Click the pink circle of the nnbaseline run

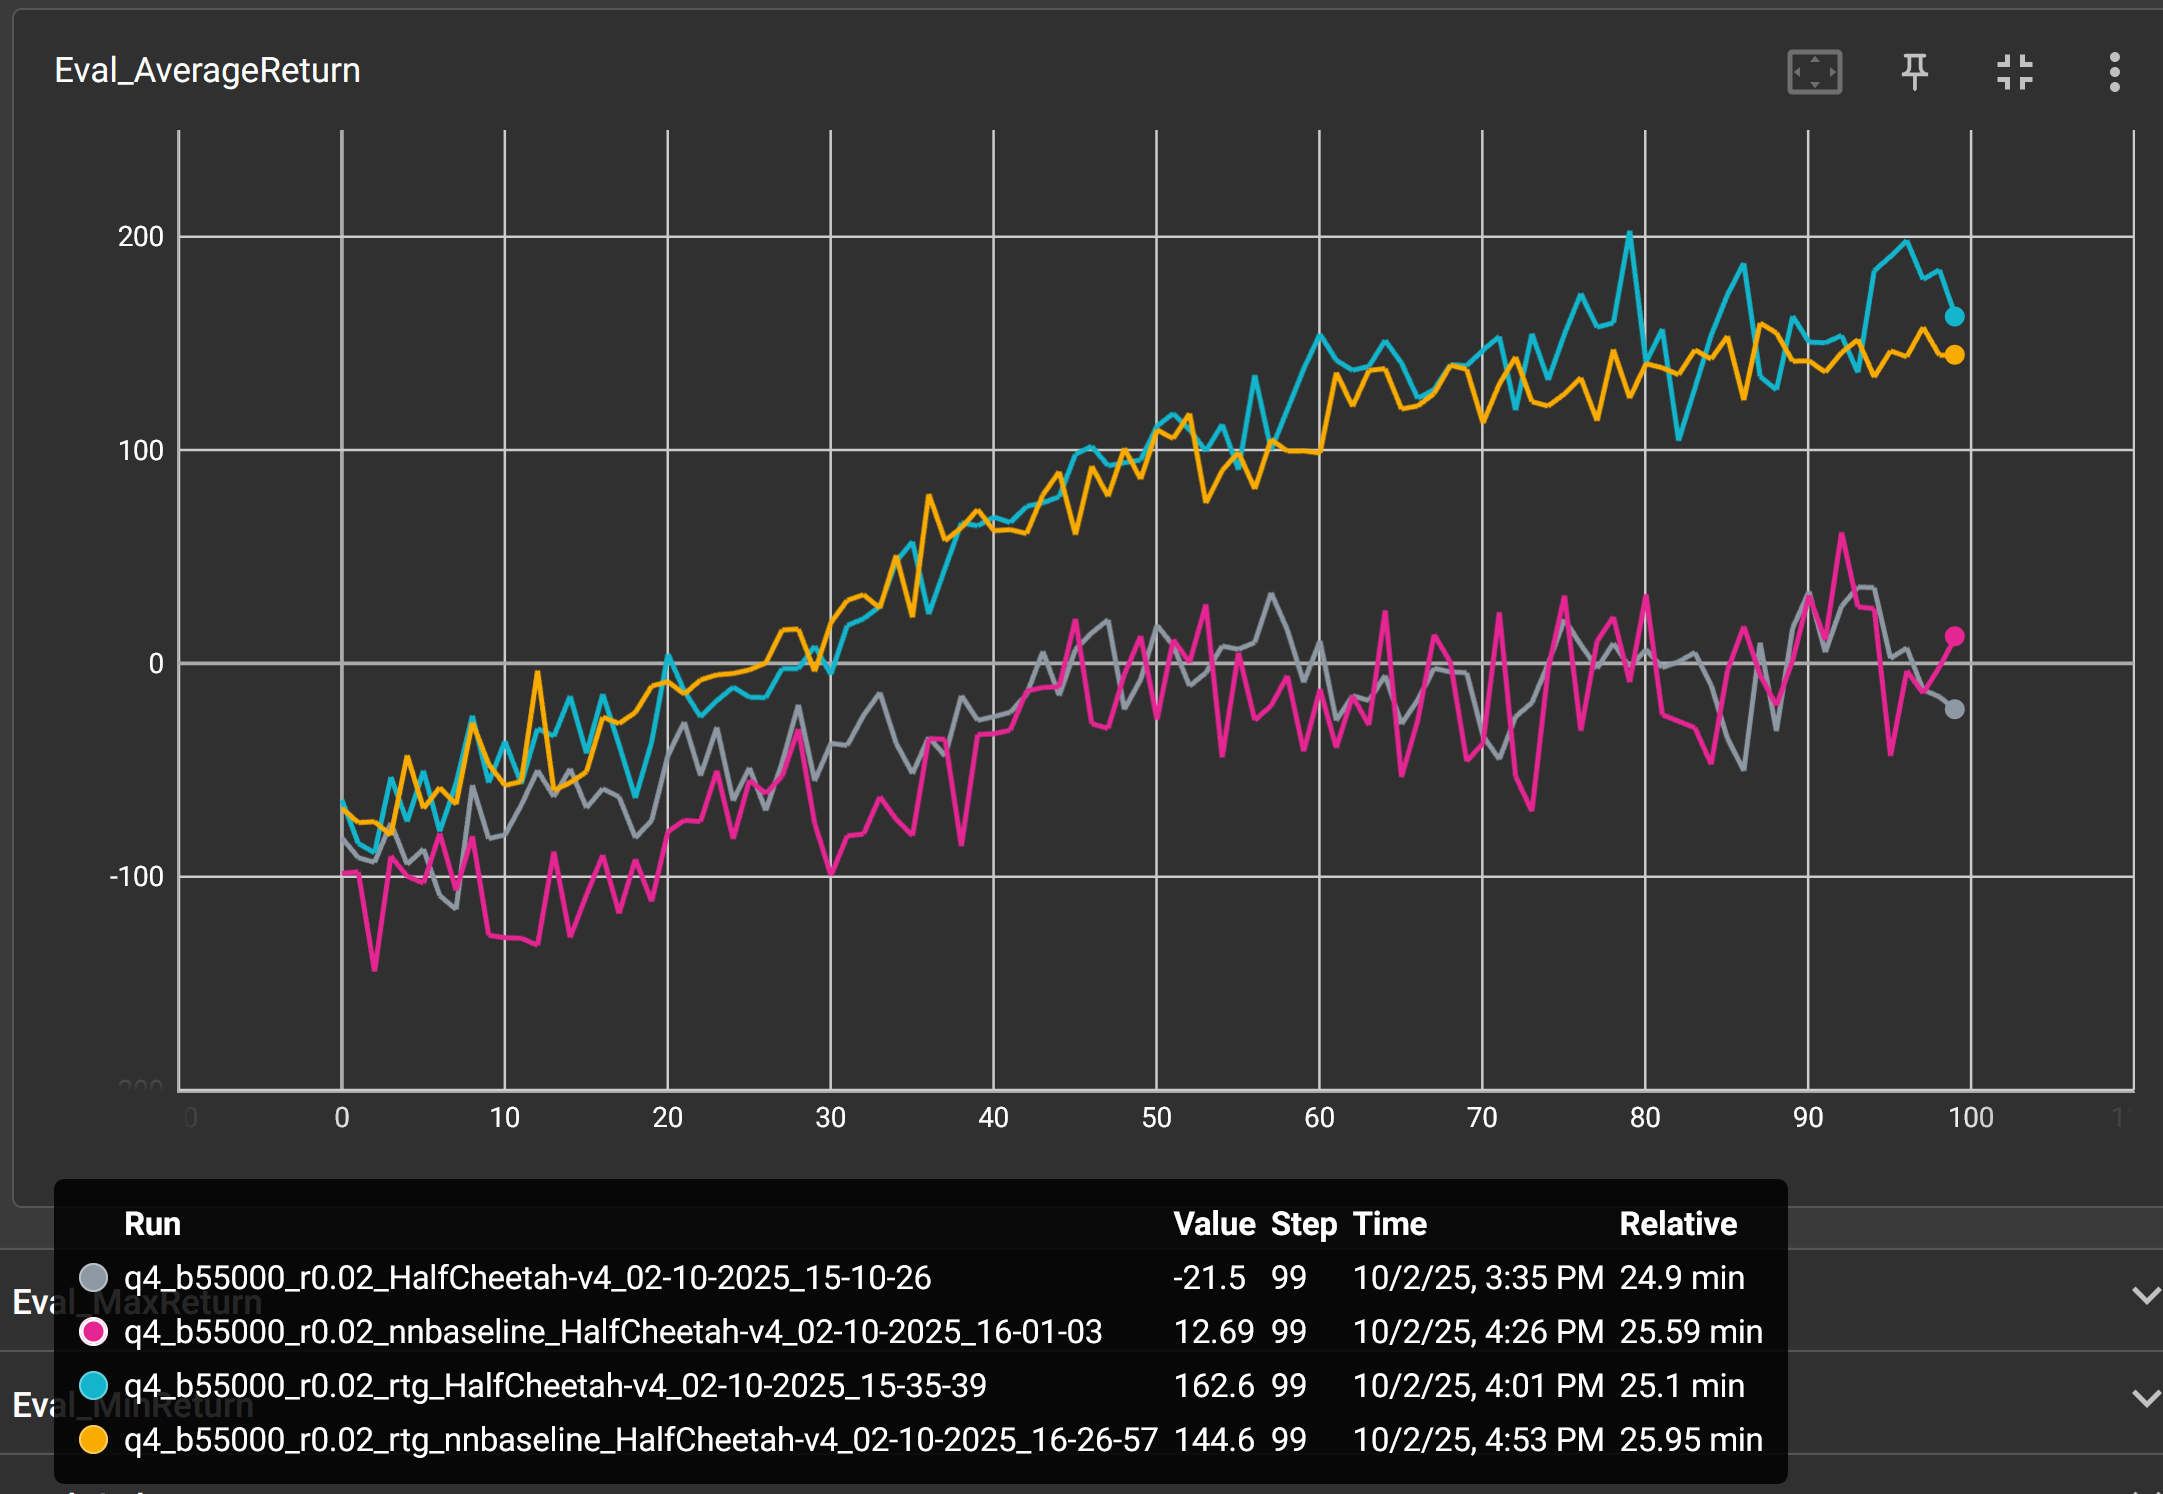click(93, 1331)
